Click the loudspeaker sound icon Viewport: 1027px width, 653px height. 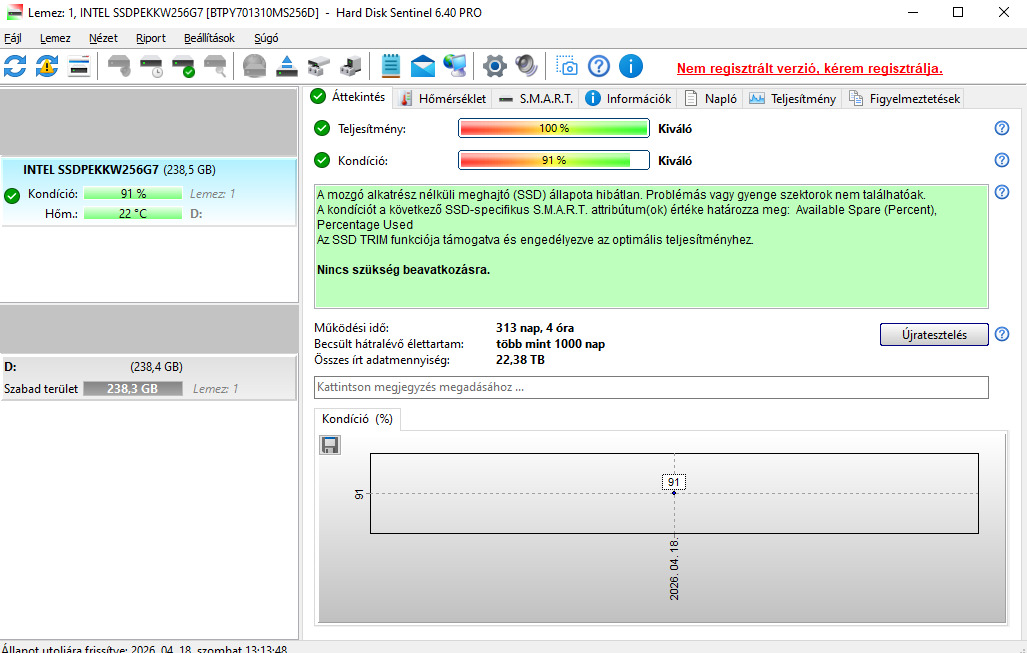click(x=527, y=66)
